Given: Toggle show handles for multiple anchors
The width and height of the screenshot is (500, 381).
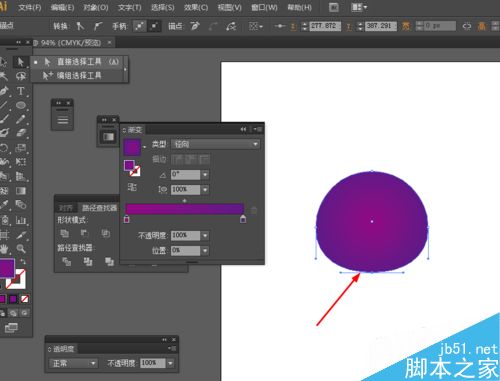Looking at the screenshot, I should coord(140,26).
